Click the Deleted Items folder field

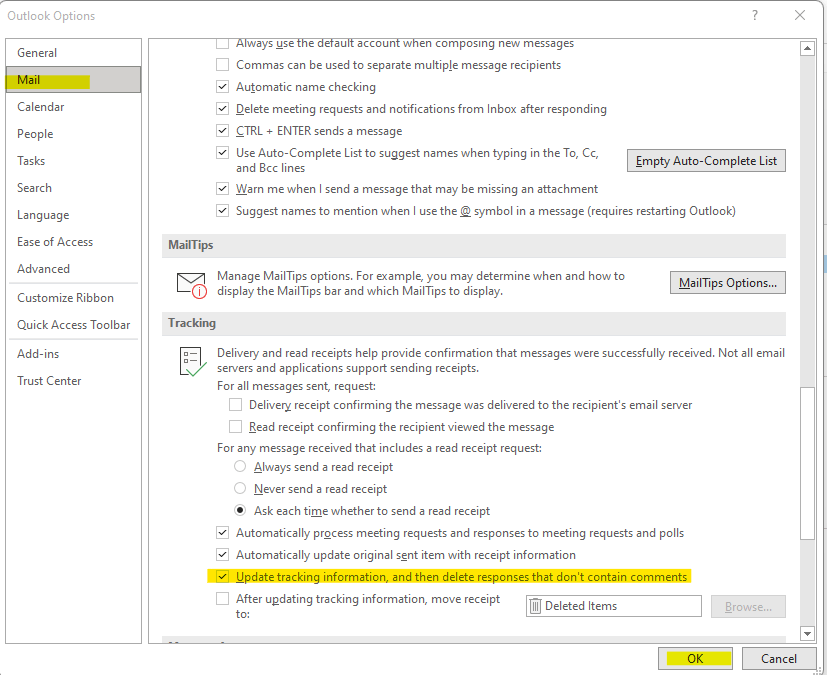pyautogui.click(x=614, y=606)
